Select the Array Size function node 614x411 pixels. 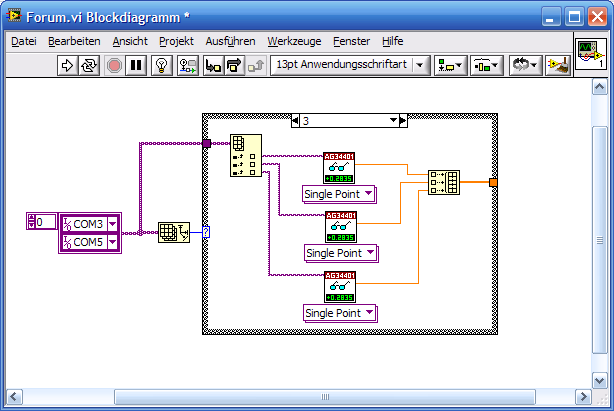pyautogui.click(x=174, y=233)
